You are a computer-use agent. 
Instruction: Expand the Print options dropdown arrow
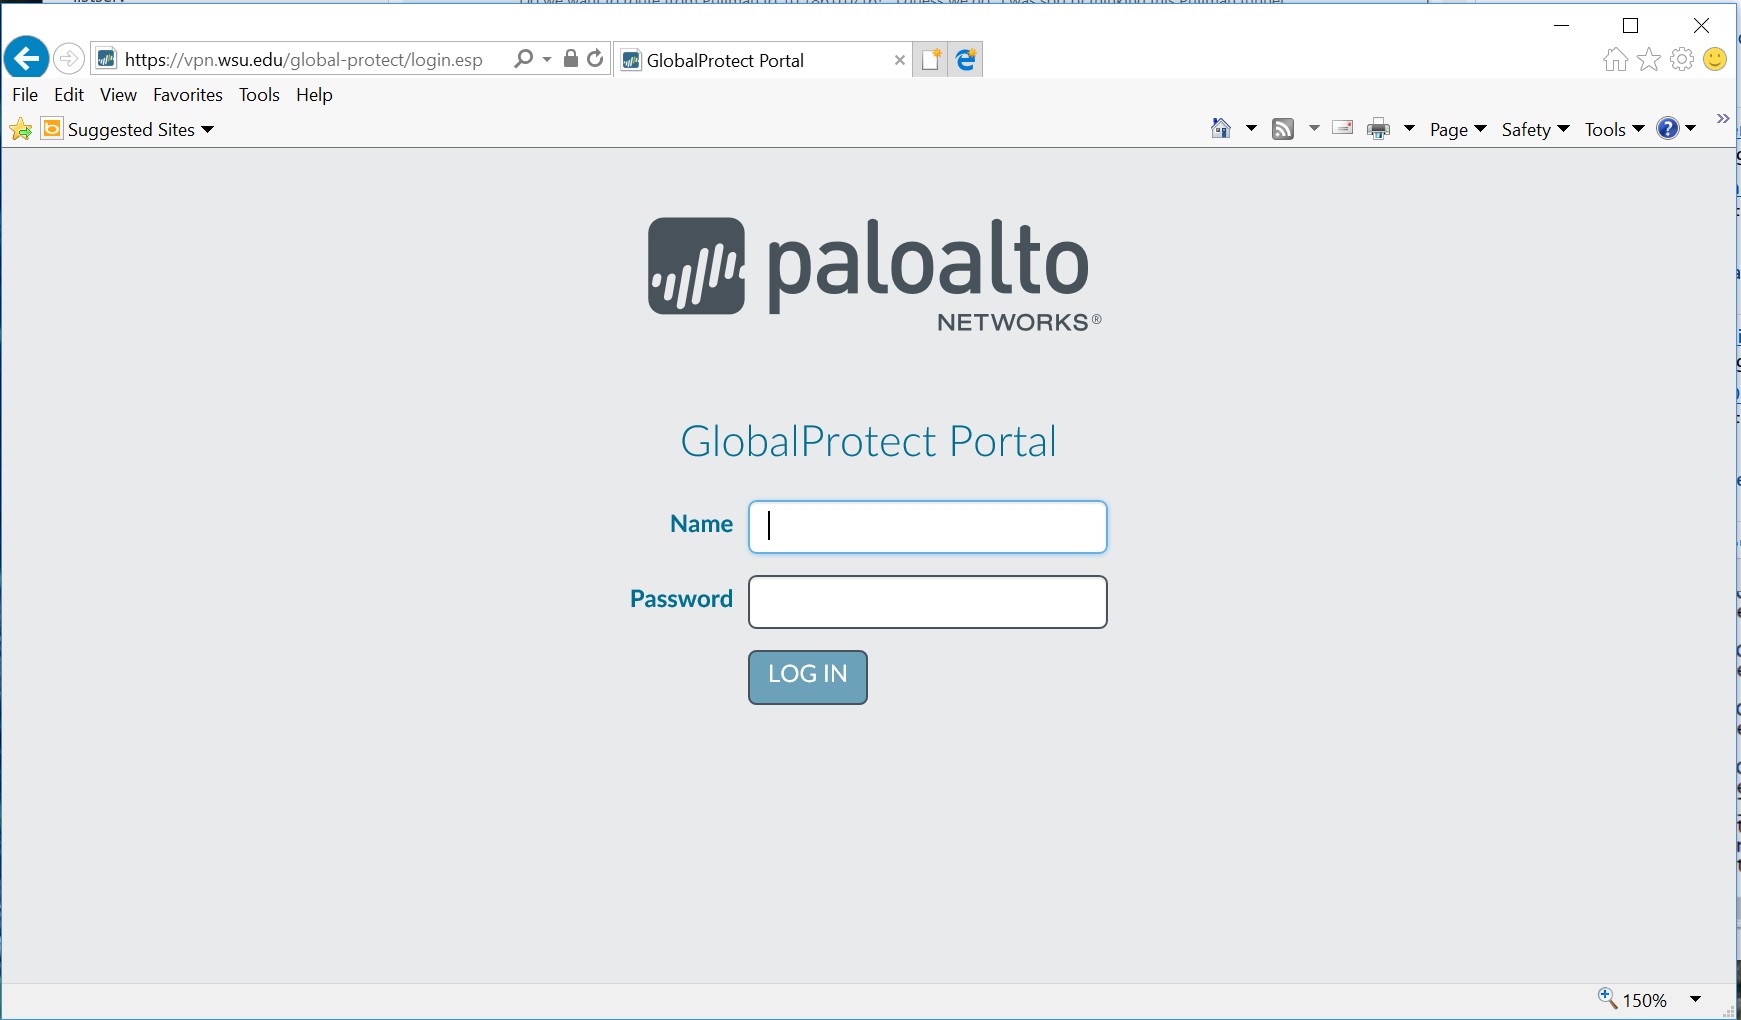click(x=1409, y=128)
